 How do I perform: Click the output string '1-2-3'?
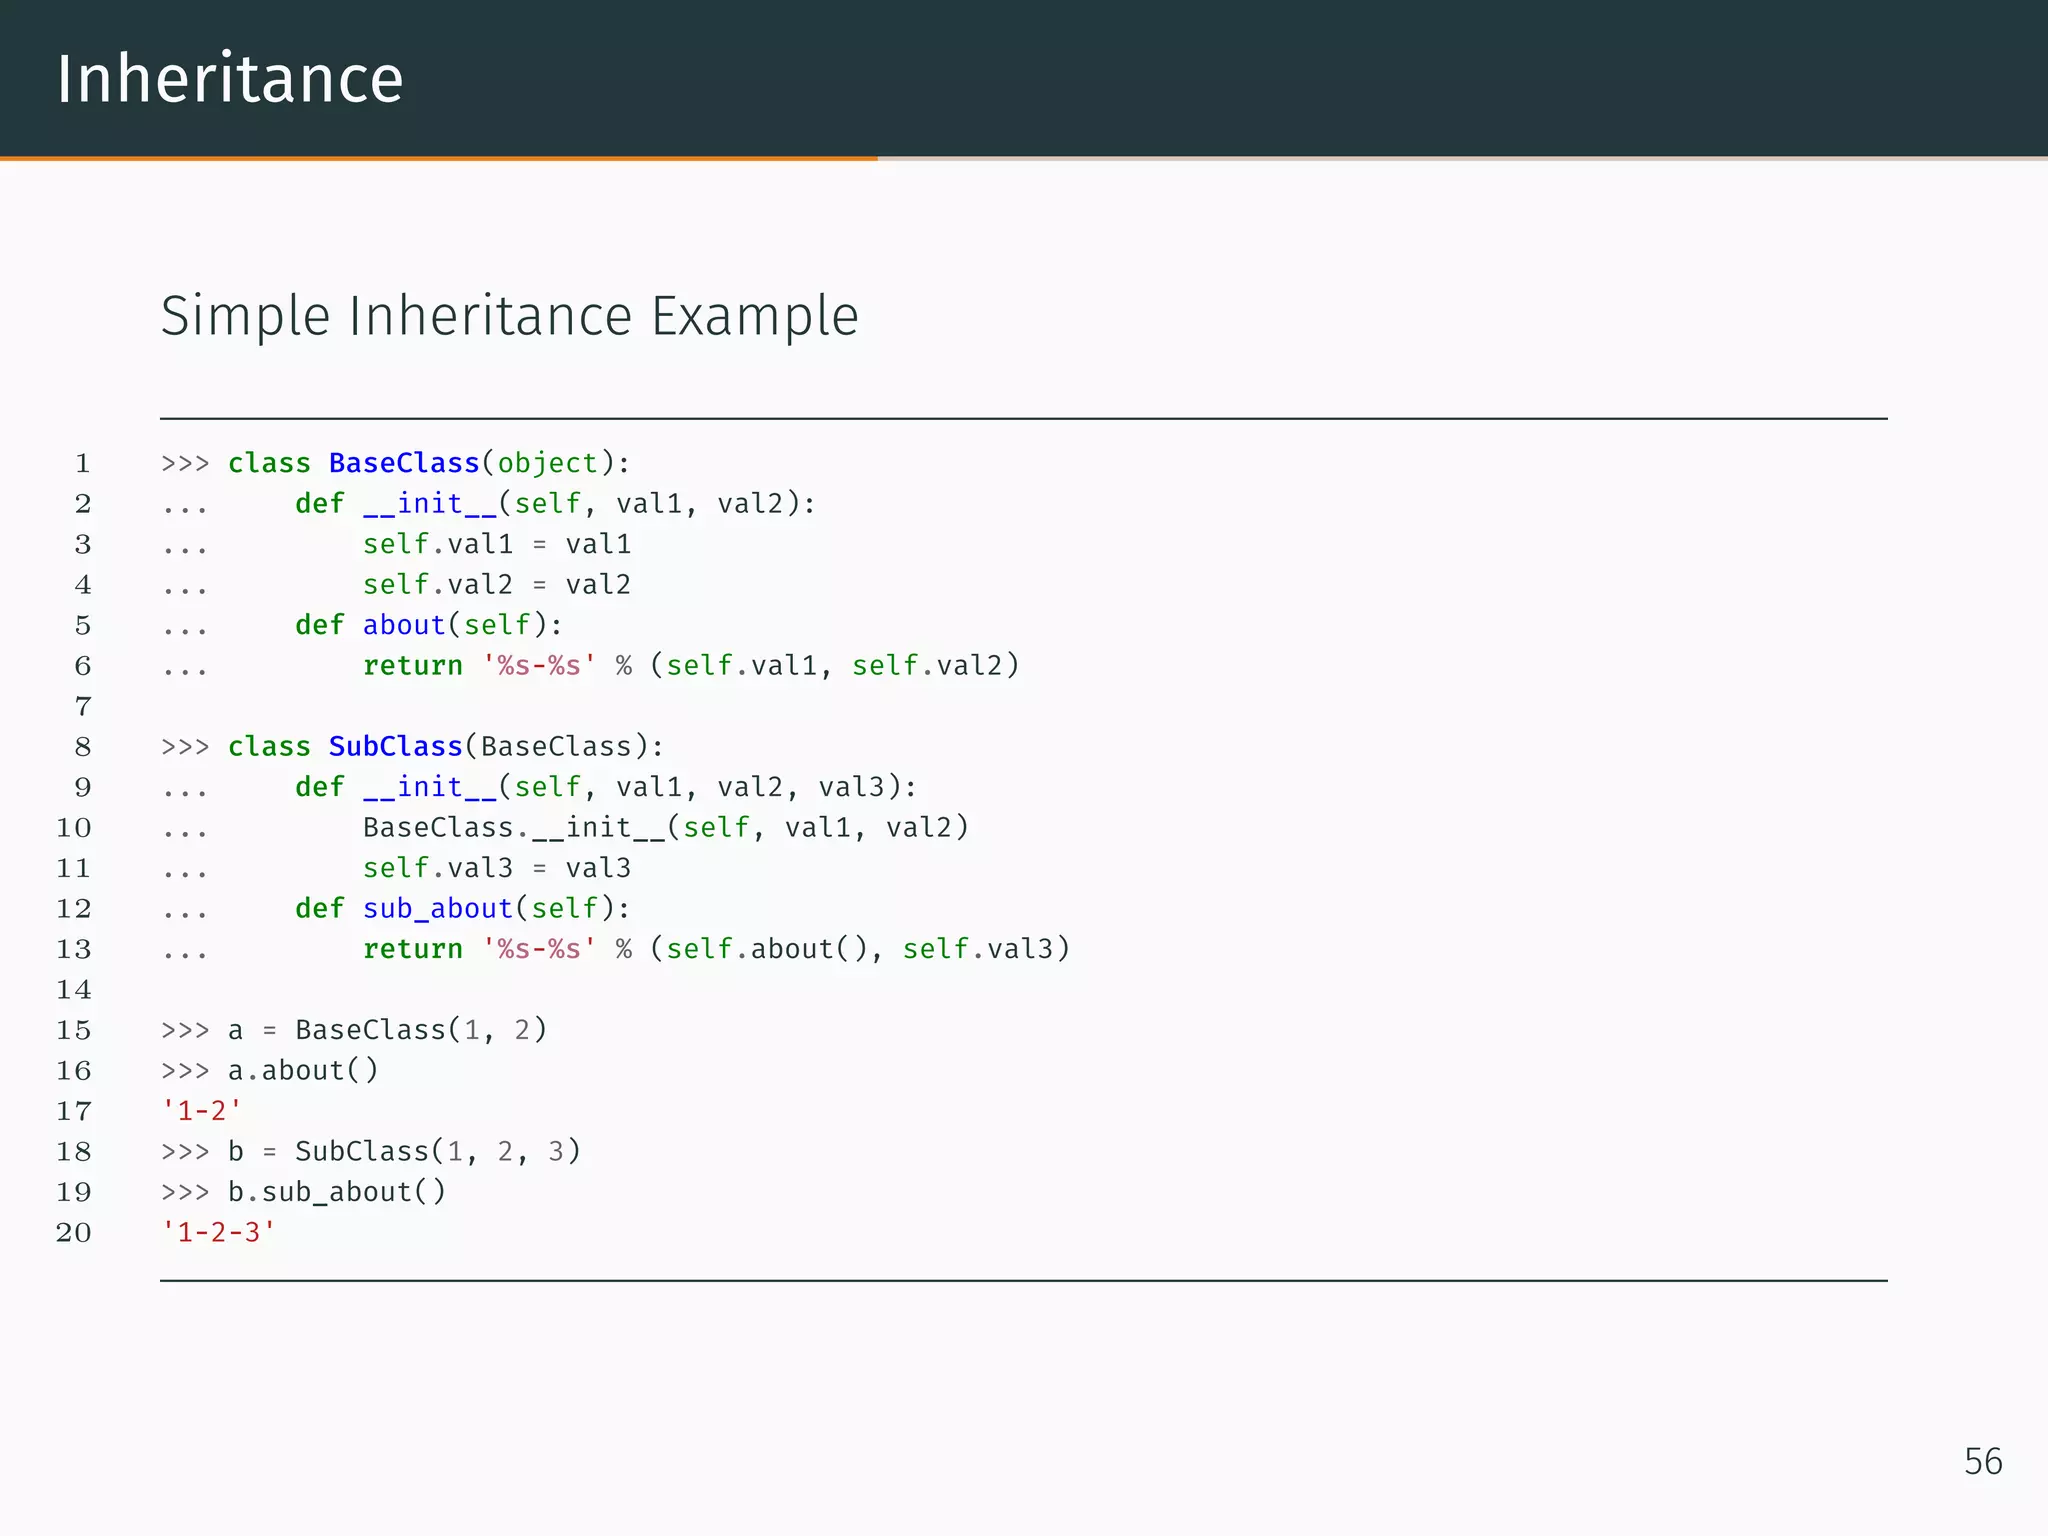[x=218, y=1233]
